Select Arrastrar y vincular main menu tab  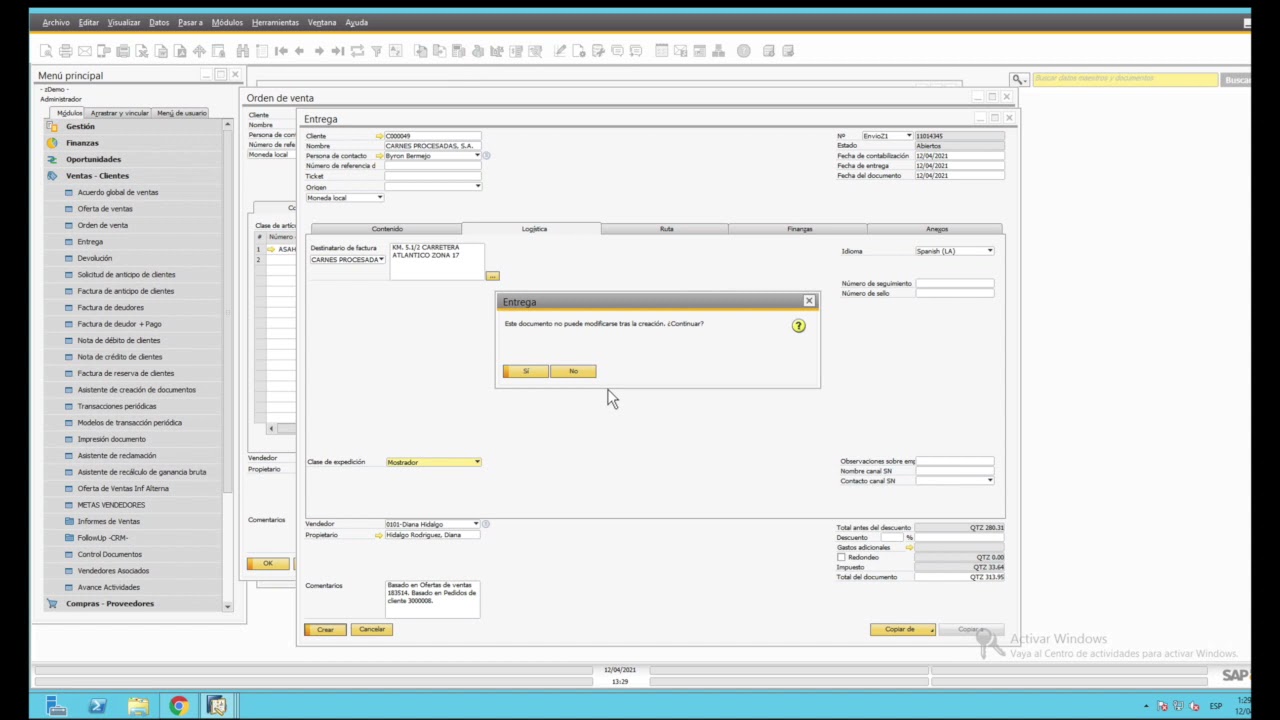click(119, 113)
